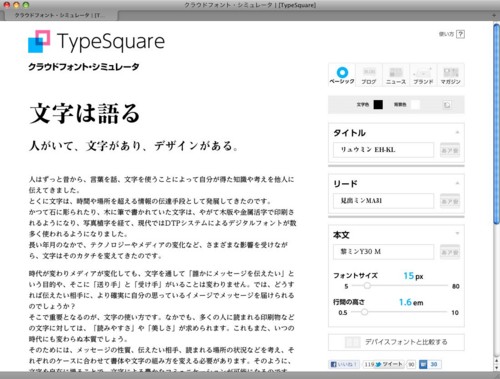Click the blue bookmark share icon
This screenshot has width=500, height=379.
click(x=423, y=364)
